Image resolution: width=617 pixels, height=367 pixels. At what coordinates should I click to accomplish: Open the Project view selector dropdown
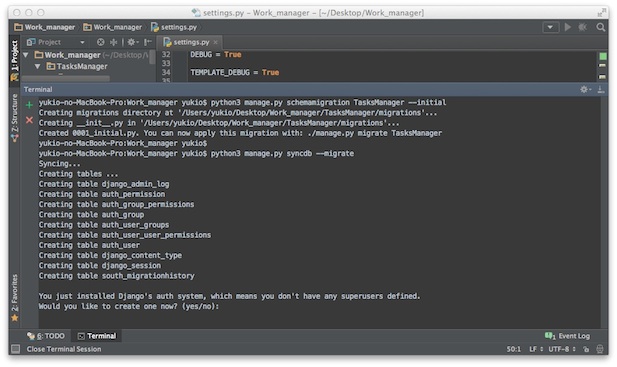[x=82, y=42]
